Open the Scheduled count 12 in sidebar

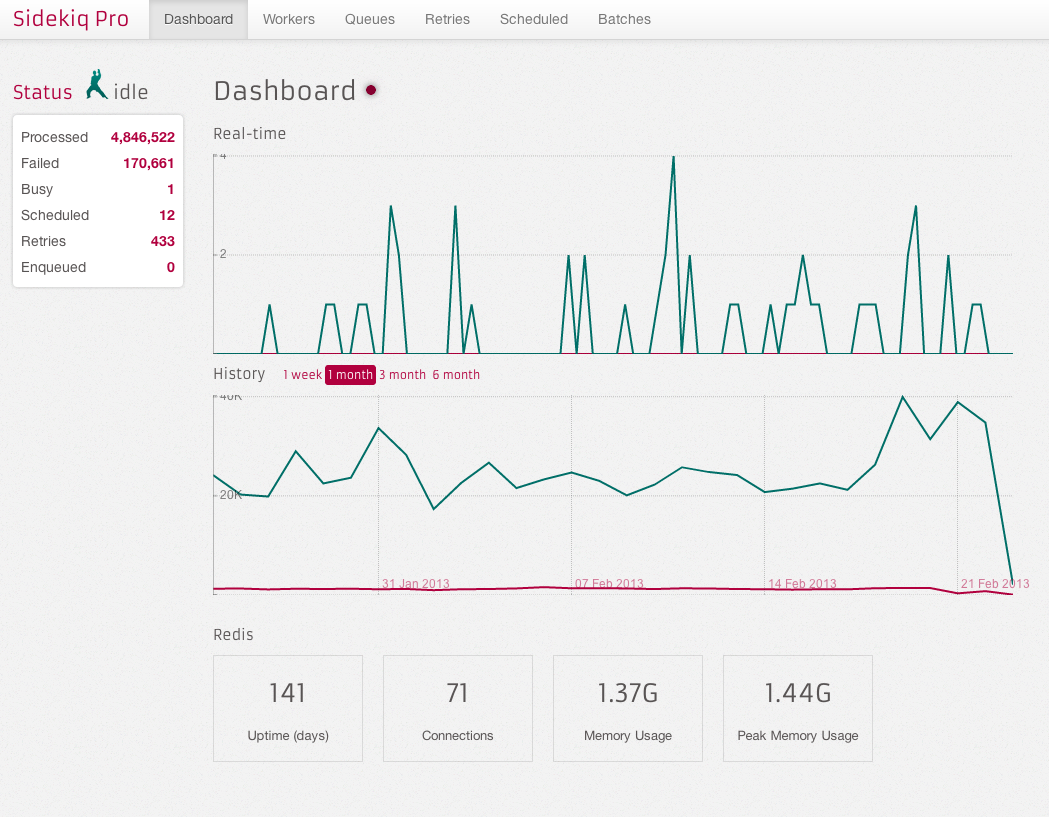point(166,215)
